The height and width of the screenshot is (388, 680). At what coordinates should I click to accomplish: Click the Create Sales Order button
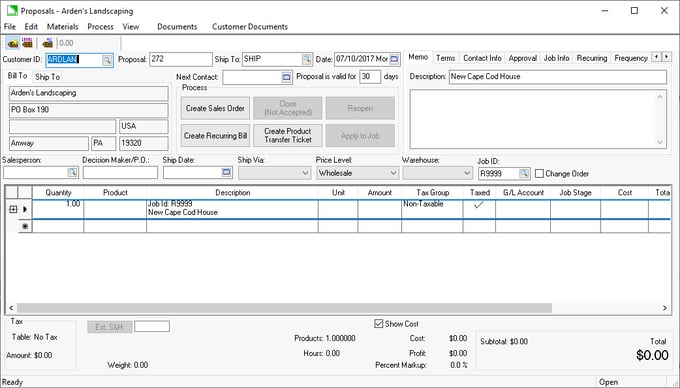click(215, 108)
